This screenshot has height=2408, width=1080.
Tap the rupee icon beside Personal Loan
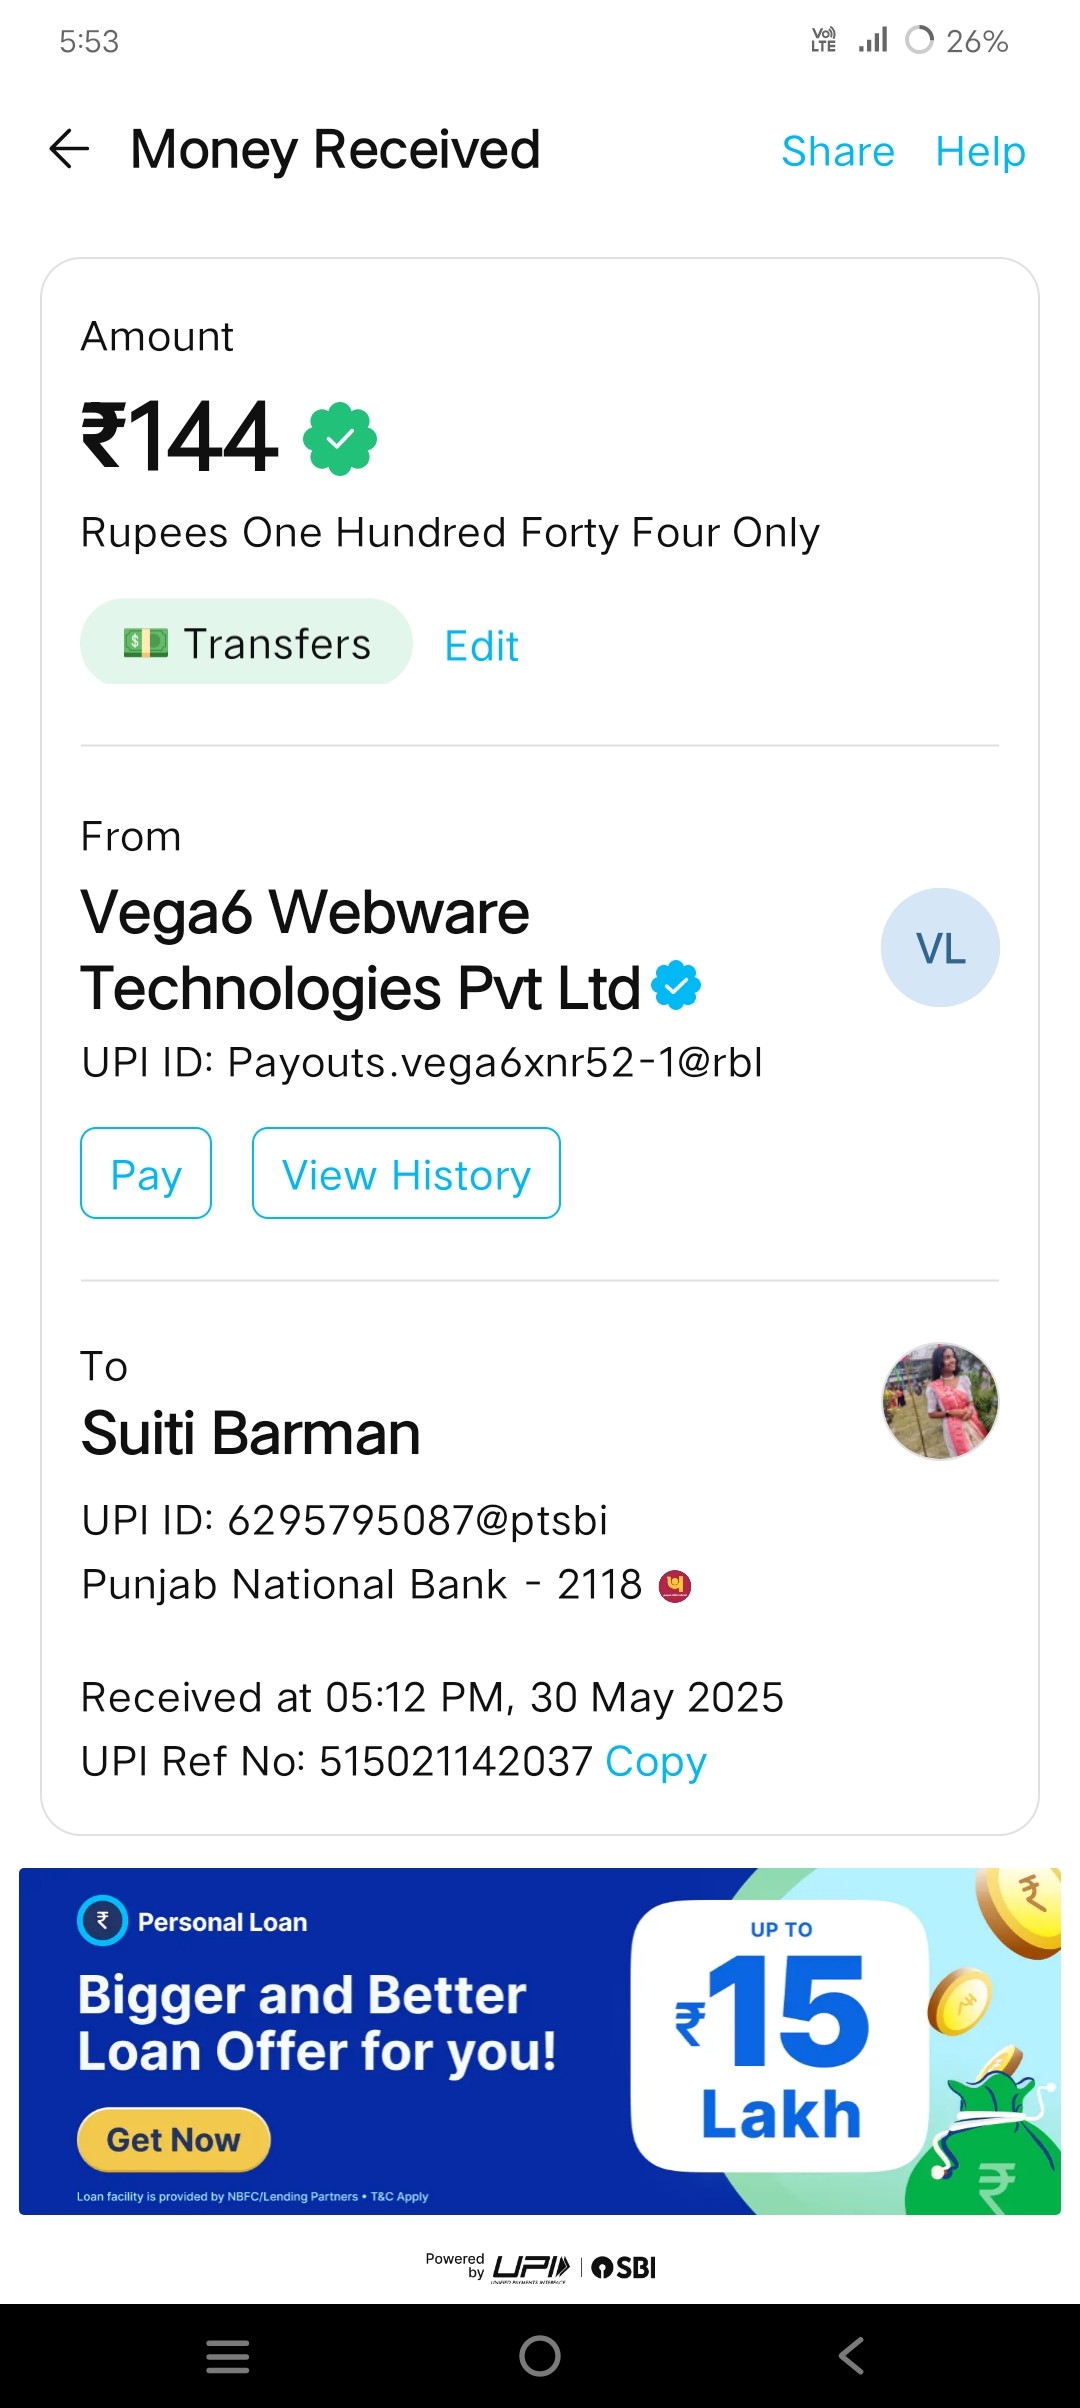tap(102, 1921)
